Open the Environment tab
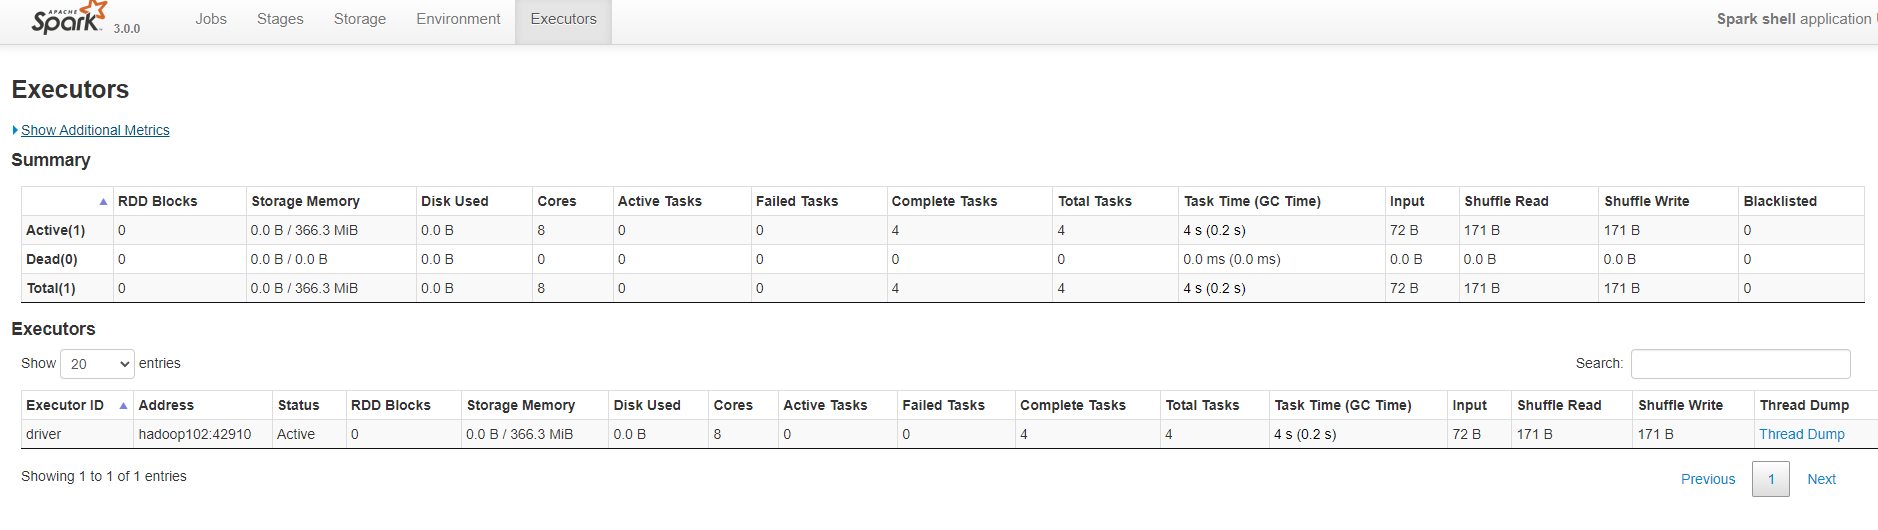 click(x=458, y=19)
